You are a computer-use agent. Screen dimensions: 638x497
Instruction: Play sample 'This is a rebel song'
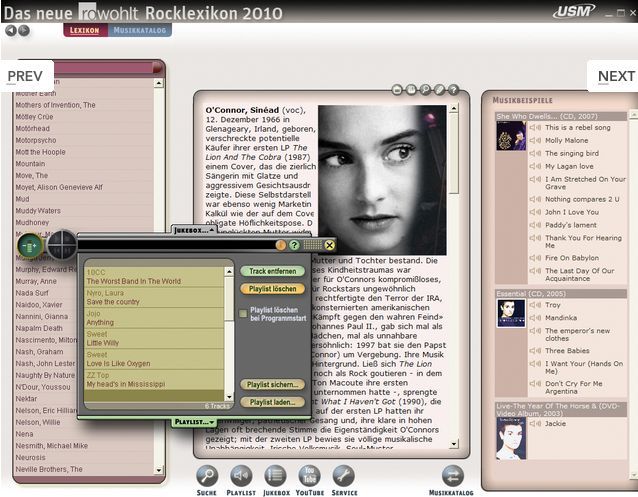coord(535,127)
